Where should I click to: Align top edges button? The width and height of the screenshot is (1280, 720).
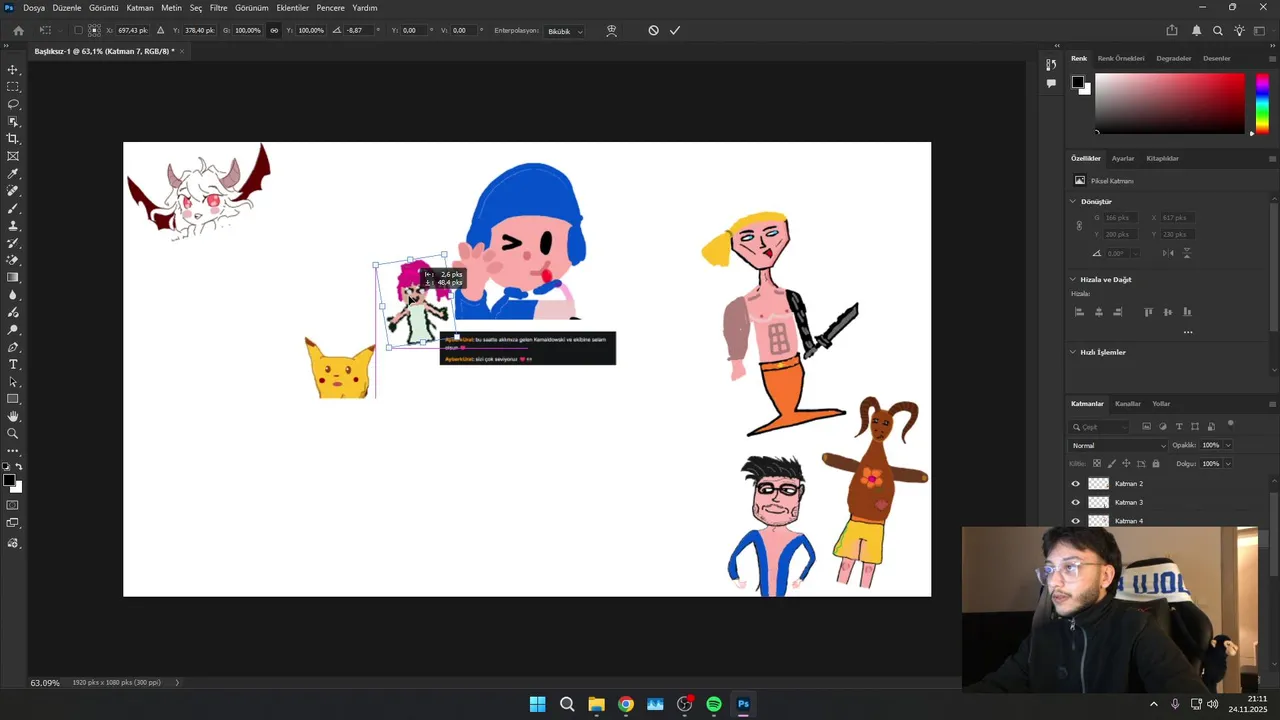[x=1148, y=312]
